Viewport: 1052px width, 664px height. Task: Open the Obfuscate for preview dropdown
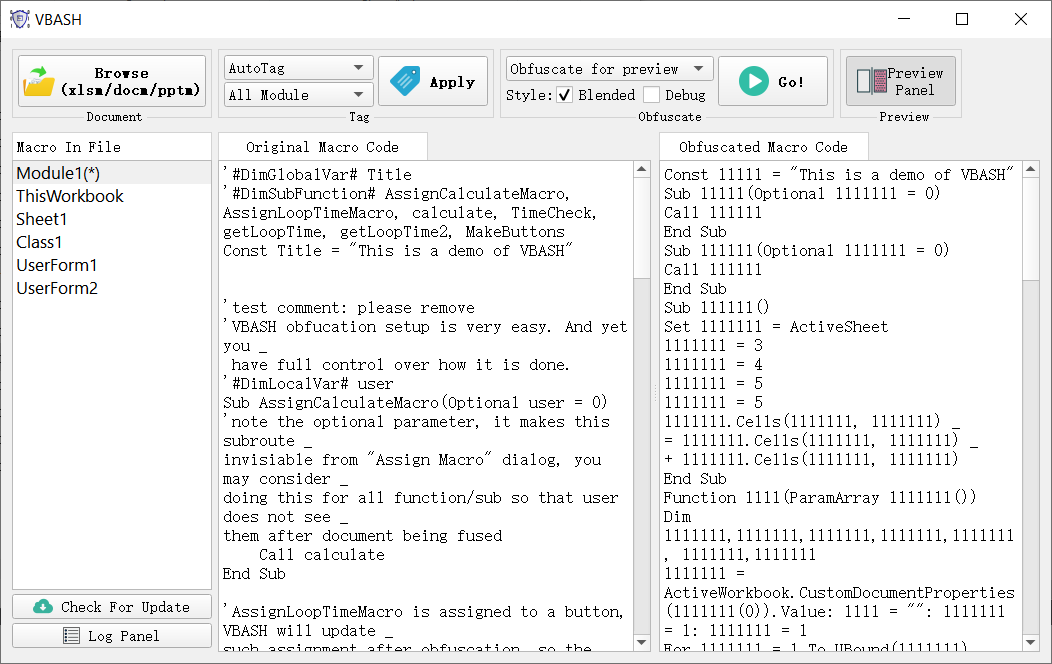click(x=609, y=69)
